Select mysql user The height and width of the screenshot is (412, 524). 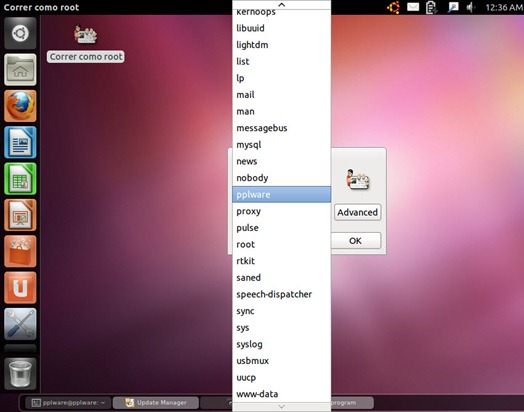(x=282, y=145)
